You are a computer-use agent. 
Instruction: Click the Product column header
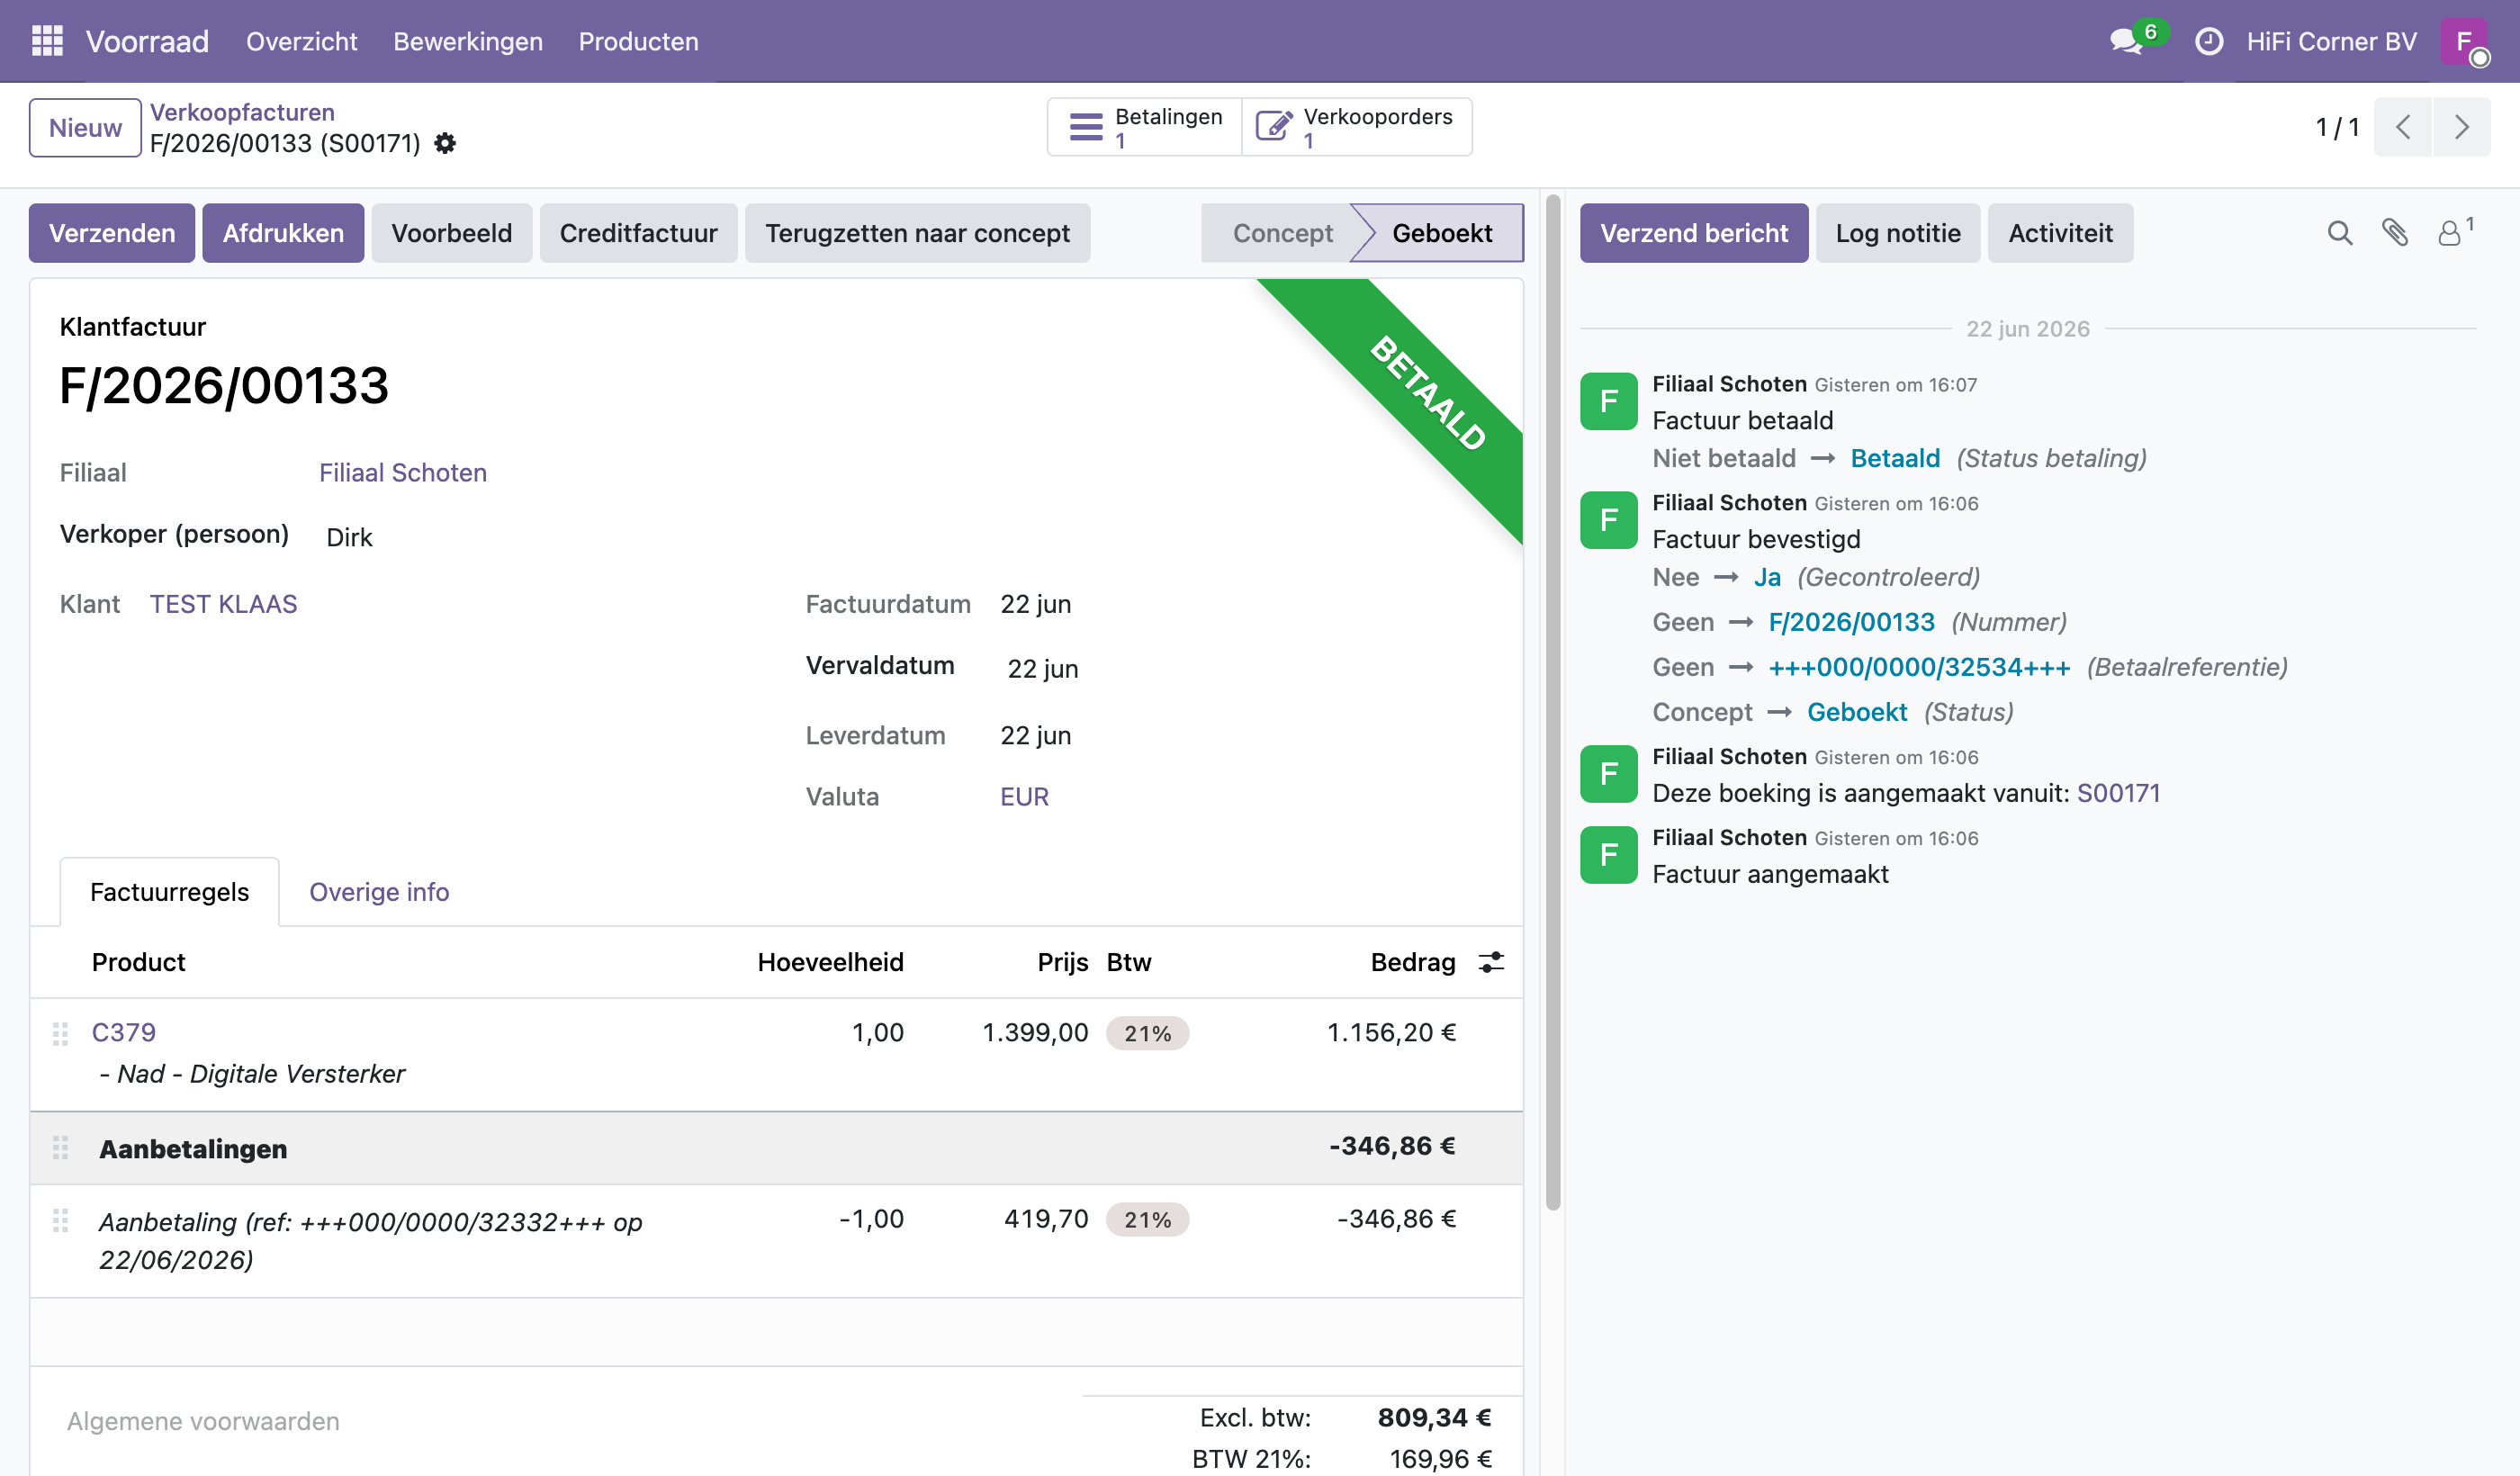pos(139,962)
